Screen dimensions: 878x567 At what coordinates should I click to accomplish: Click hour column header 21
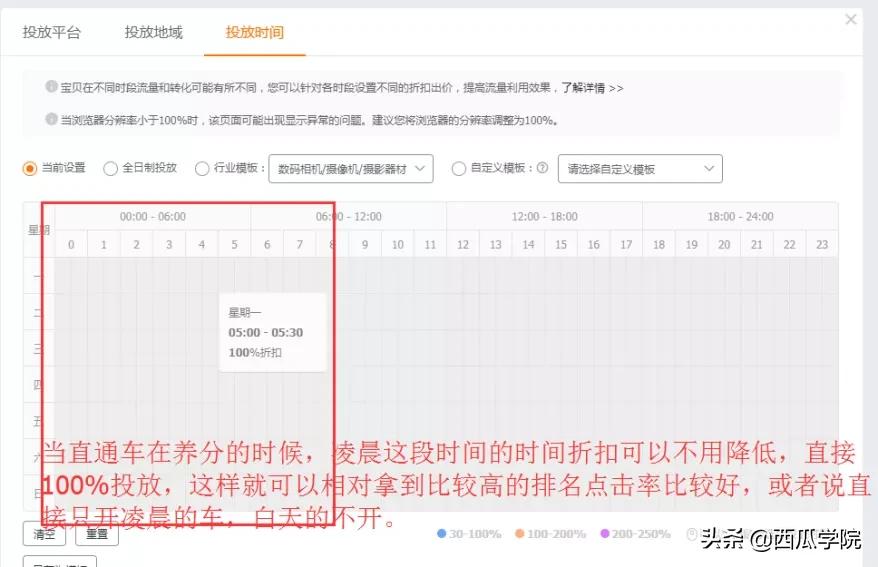pyautogui.click(x=757, y=245)
